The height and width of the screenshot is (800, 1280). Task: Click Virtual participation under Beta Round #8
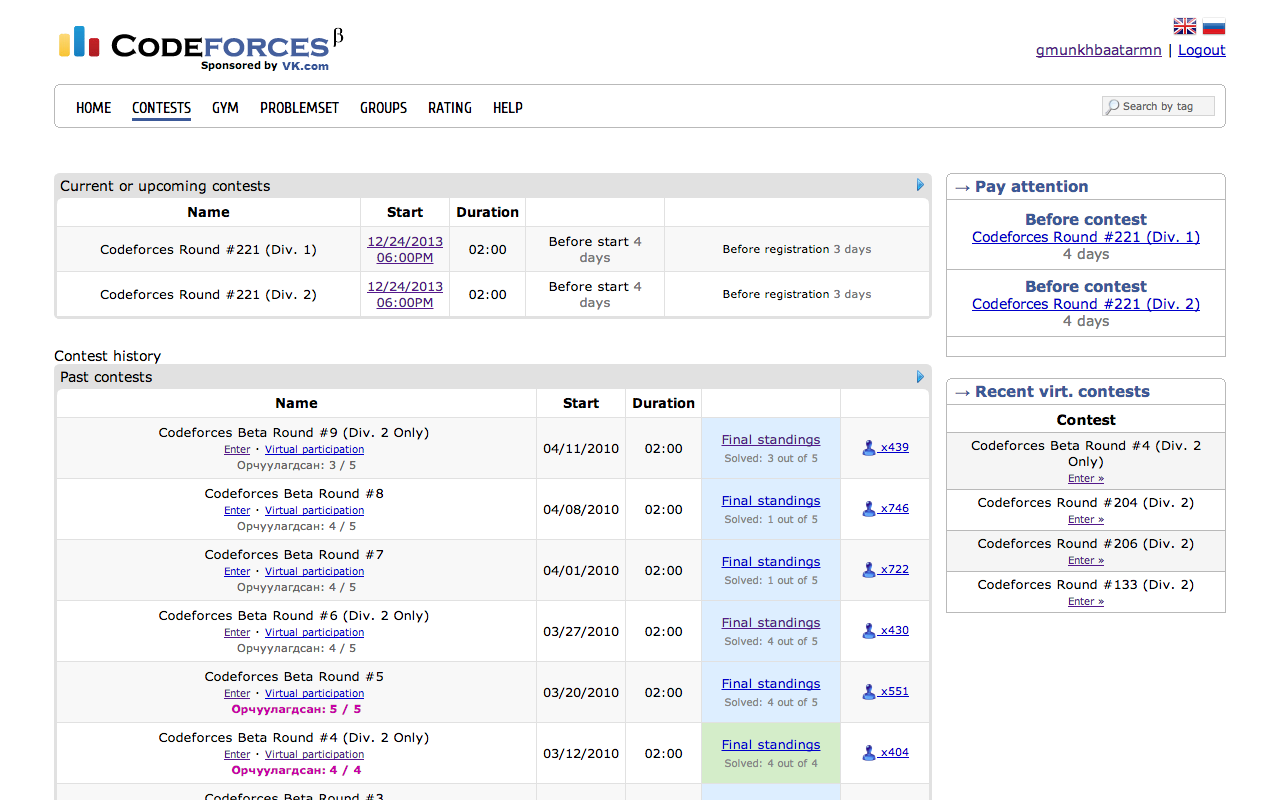[314, 511]
